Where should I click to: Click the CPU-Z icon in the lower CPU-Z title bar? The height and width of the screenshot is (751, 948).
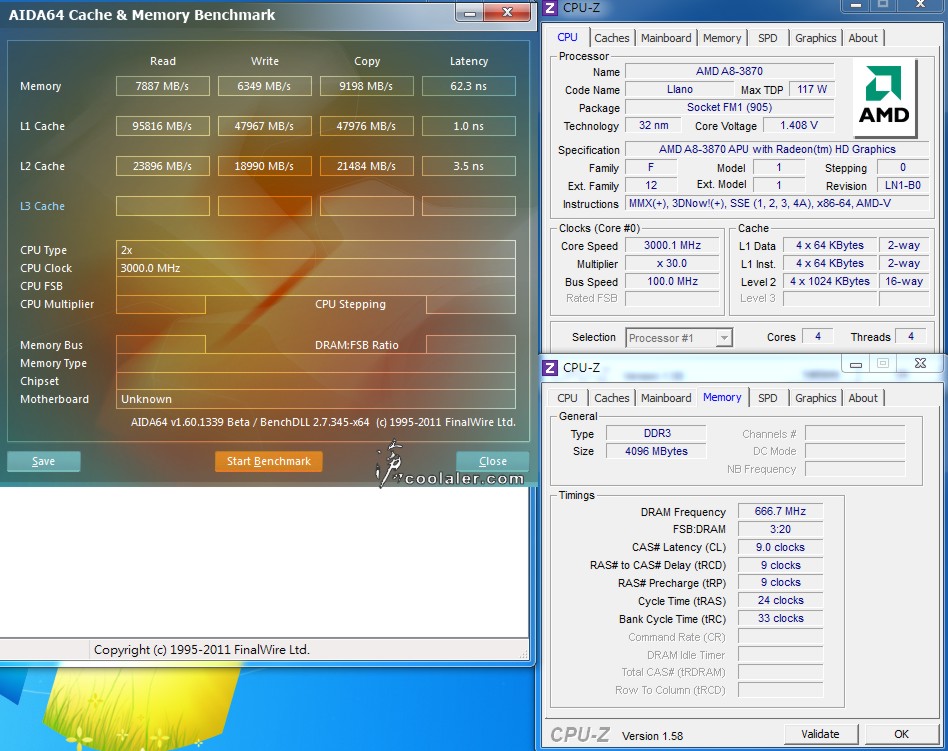(550, 368)
